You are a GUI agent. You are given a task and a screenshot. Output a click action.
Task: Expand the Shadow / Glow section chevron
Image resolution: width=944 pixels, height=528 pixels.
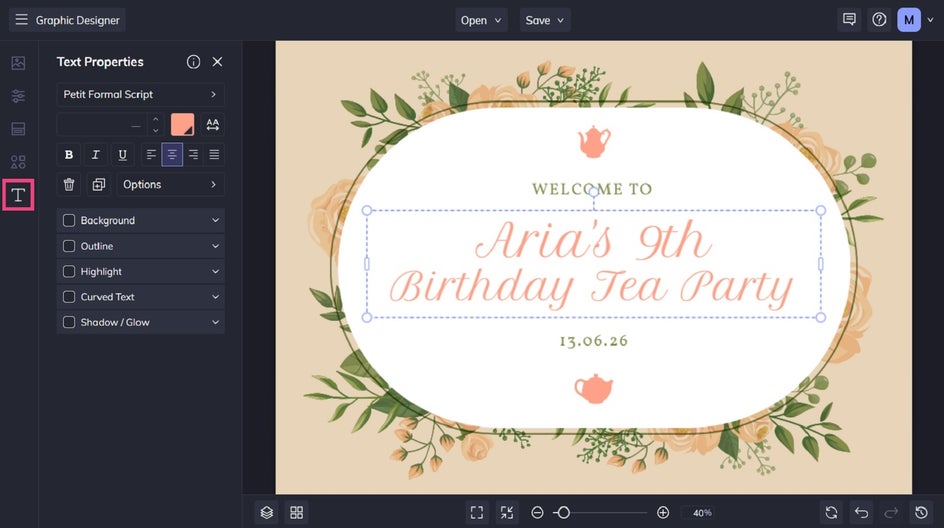tap(215, 322)
